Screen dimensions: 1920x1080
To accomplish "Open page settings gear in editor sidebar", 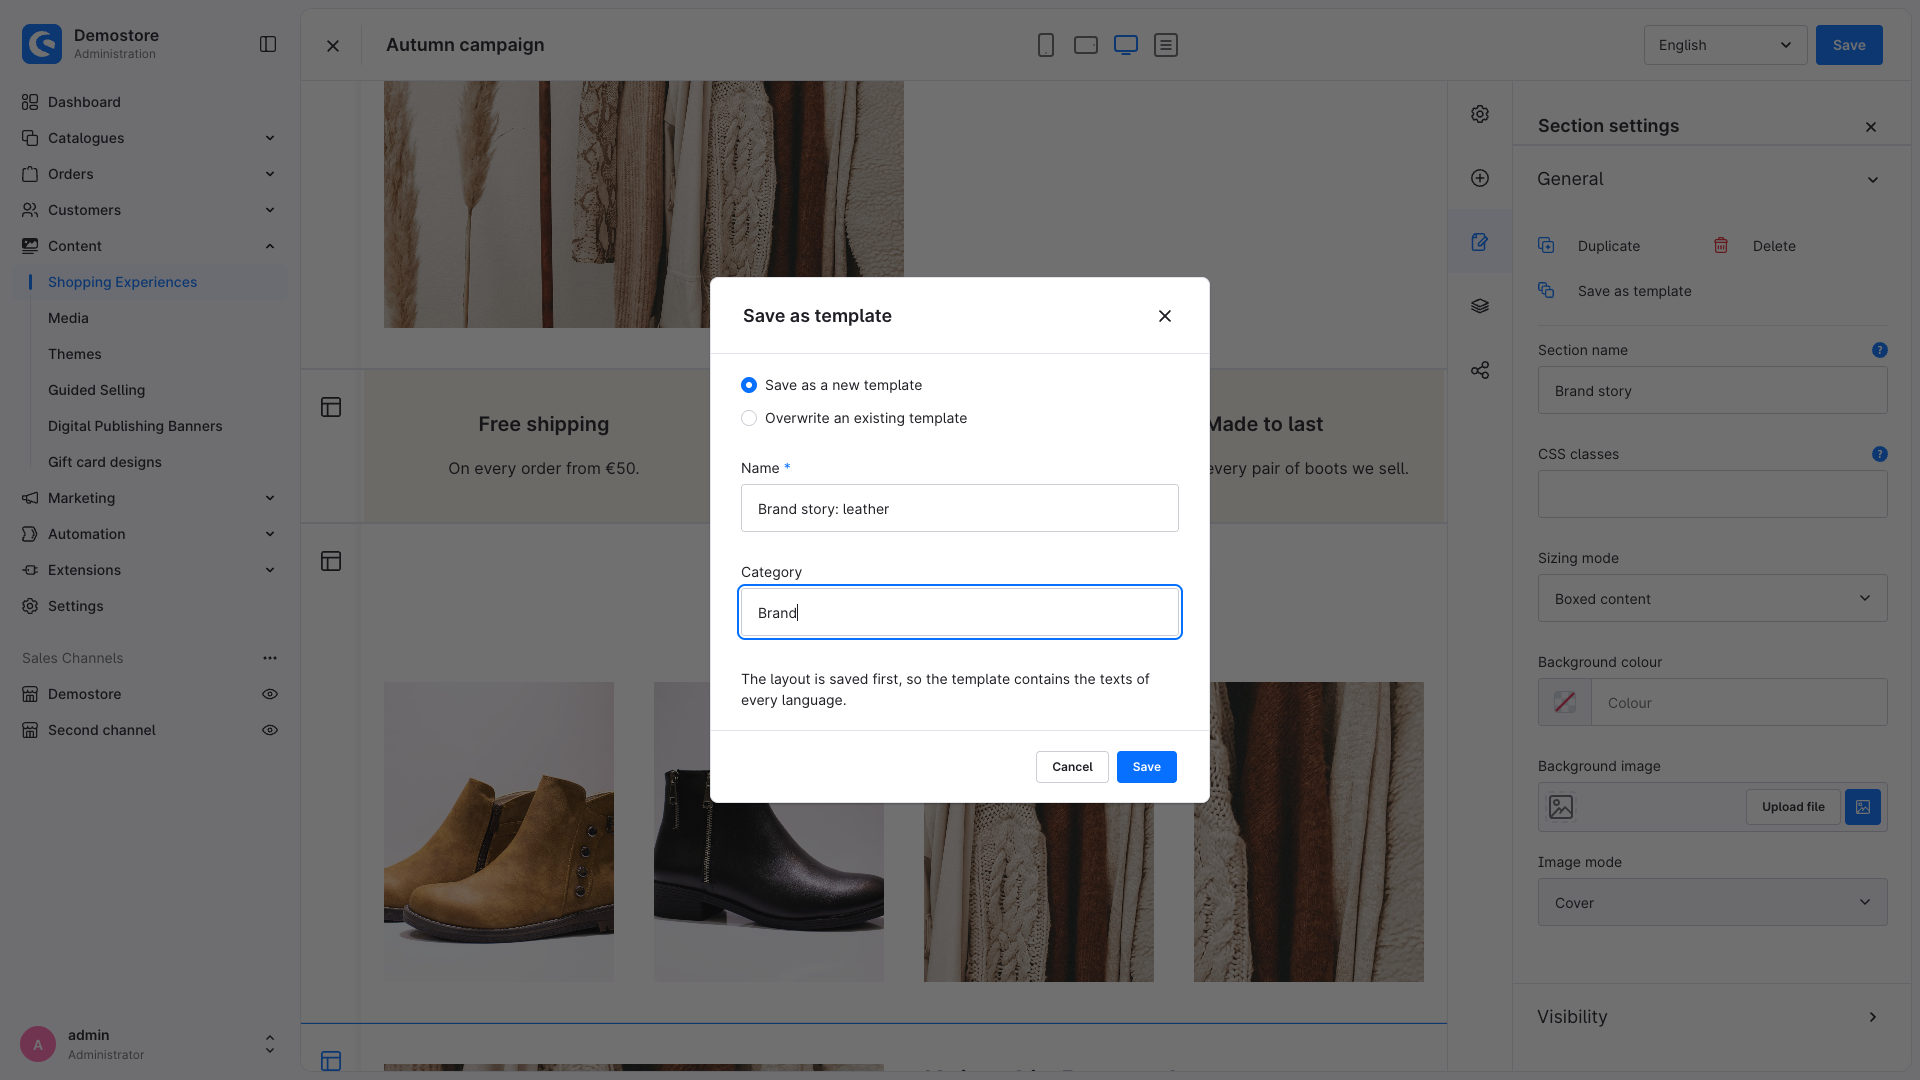I will tap(1480, 114).
